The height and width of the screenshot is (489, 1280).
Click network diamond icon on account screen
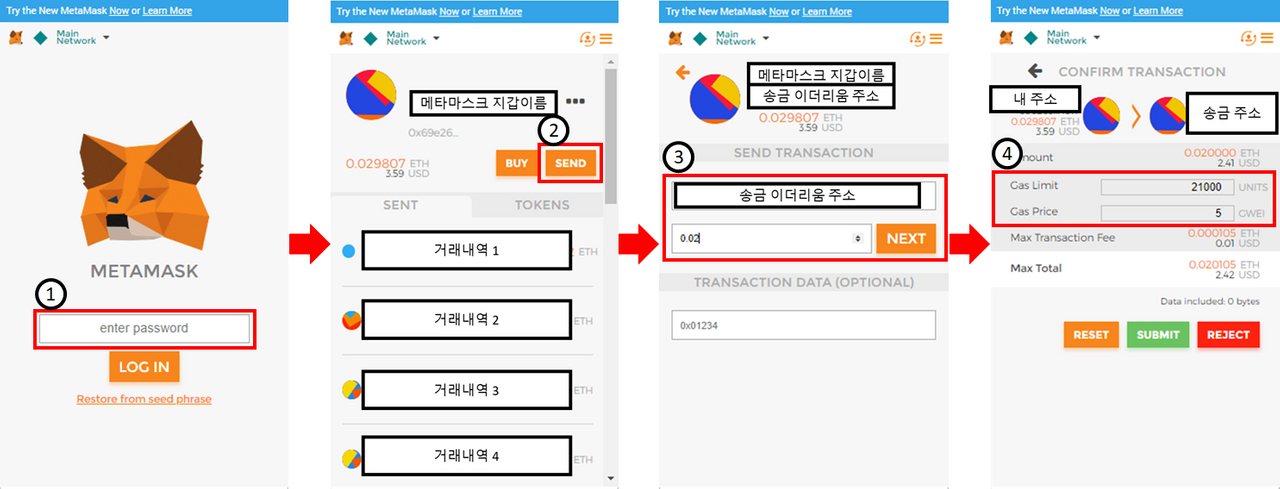click(370, 38)
